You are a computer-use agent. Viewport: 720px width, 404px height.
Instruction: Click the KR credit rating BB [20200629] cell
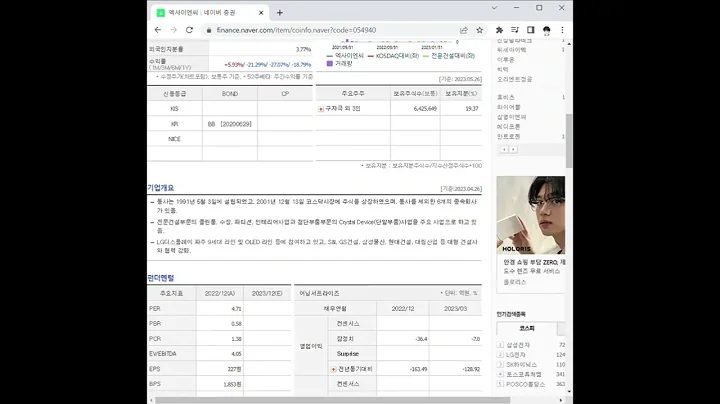pyautogui.click(x=230, y=124)
